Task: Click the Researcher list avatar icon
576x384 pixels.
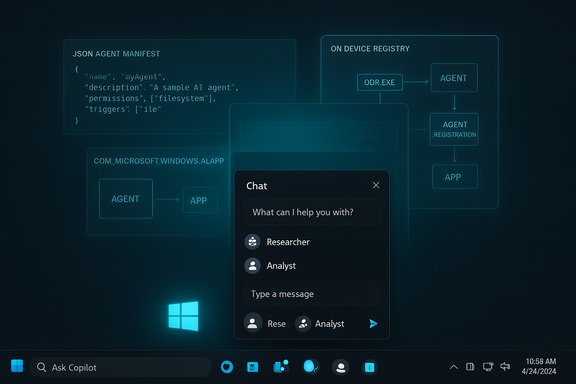Action: pyautogui.click(x=252, y=242)
